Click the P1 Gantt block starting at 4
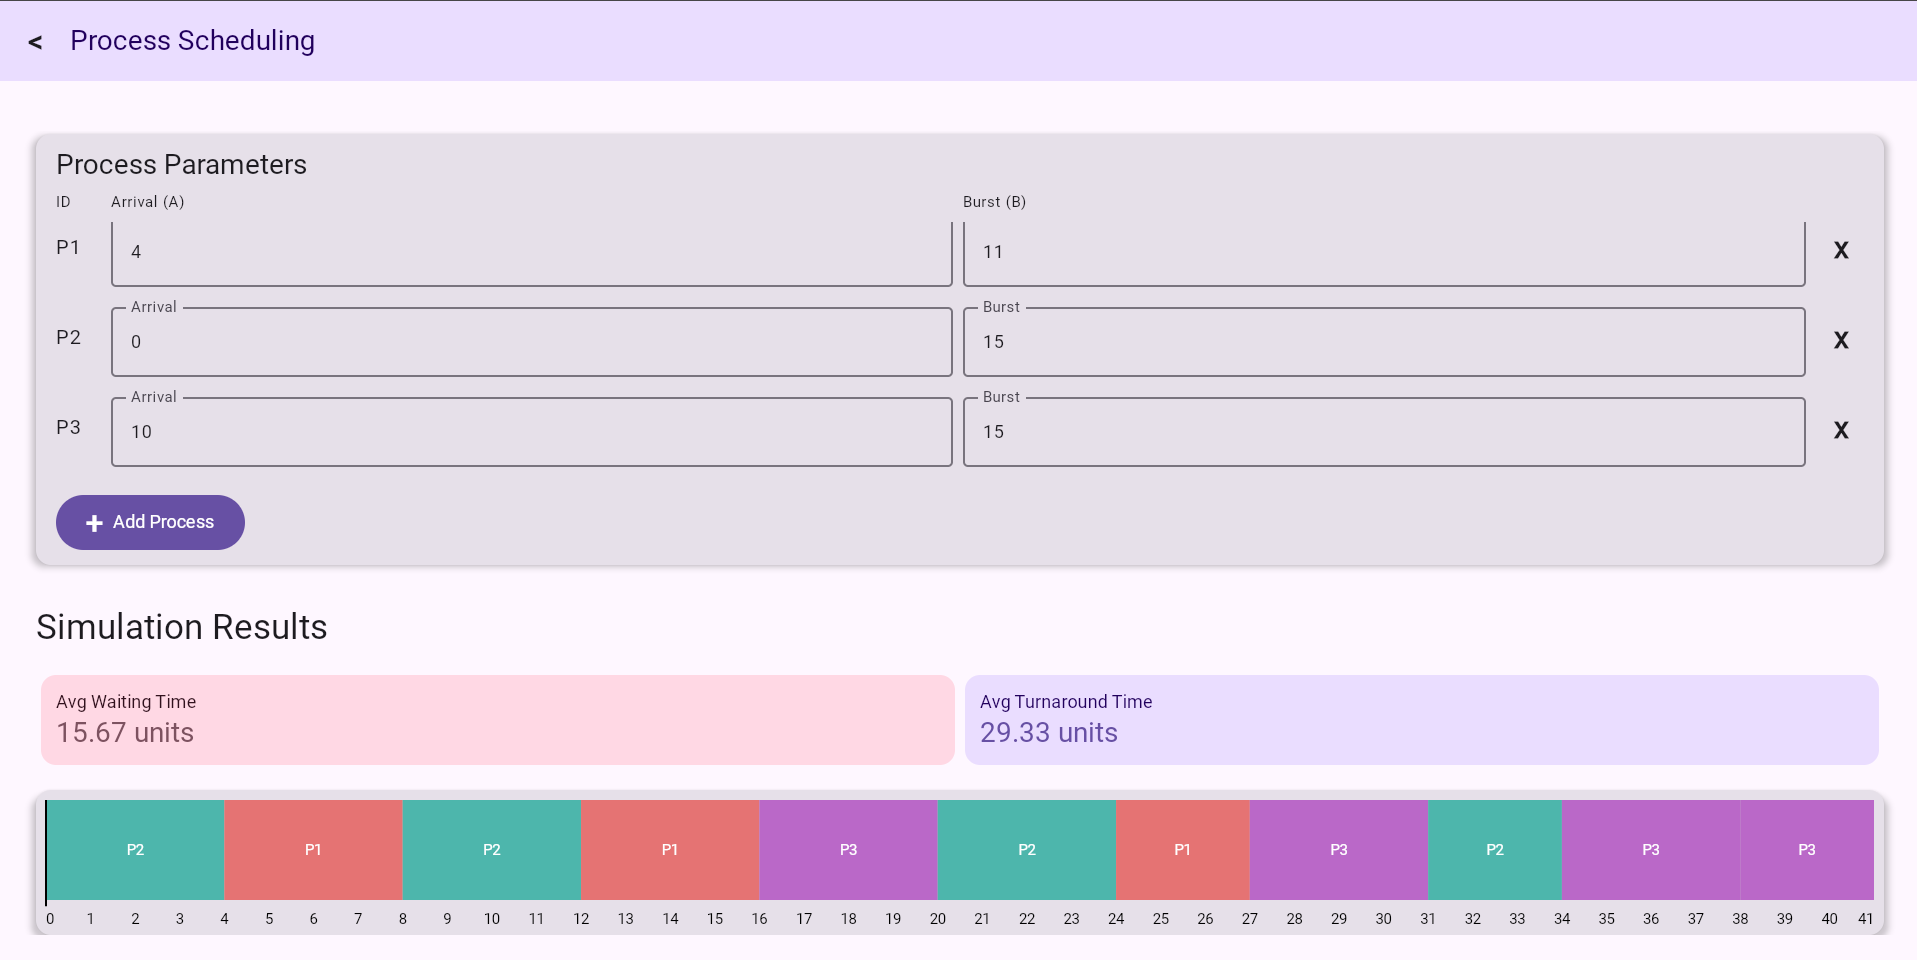The image size is (1917, 960). click(313, 850)
